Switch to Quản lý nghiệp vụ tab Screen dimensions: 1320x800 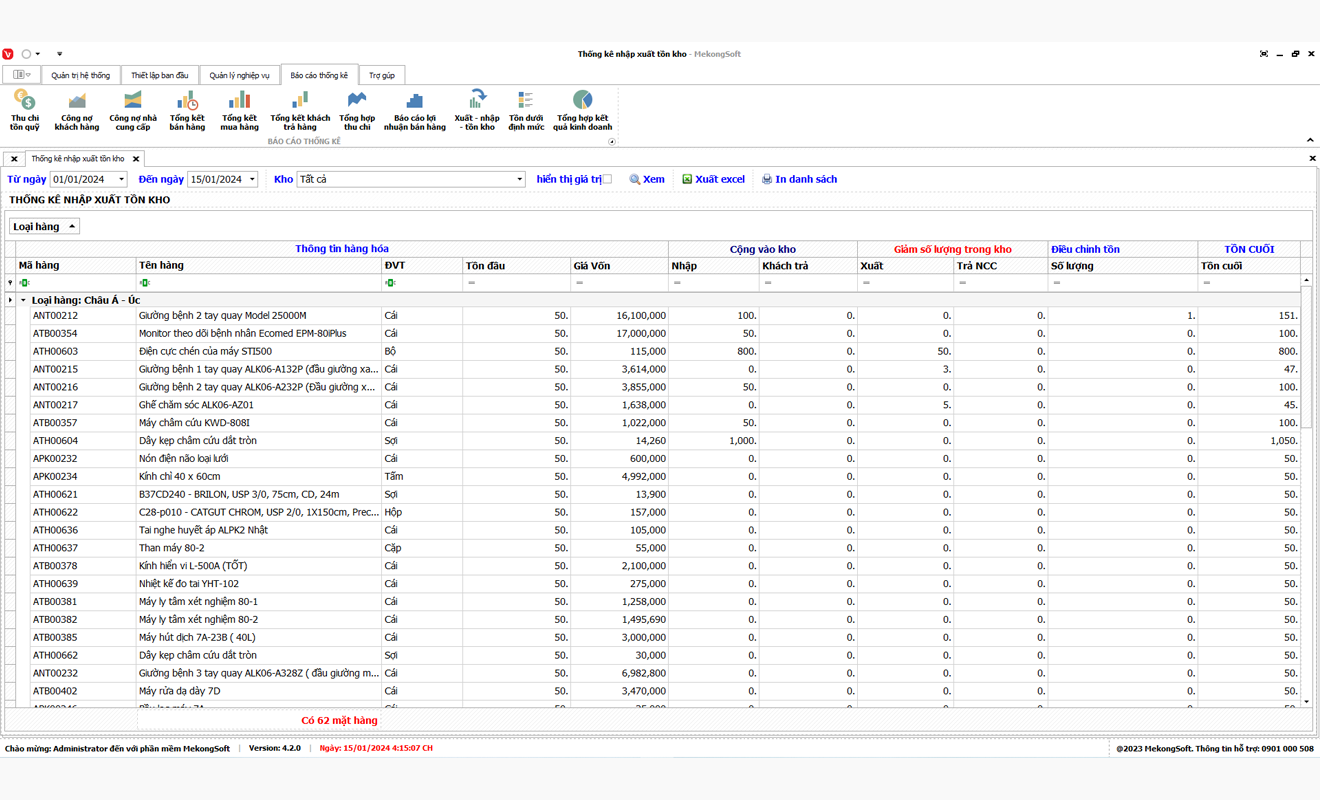tap(240, 75)
